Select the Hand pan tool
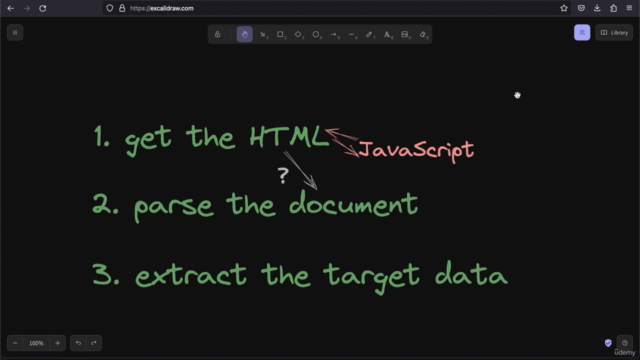This screenshot has height=360, width=640. pos(244,34)
